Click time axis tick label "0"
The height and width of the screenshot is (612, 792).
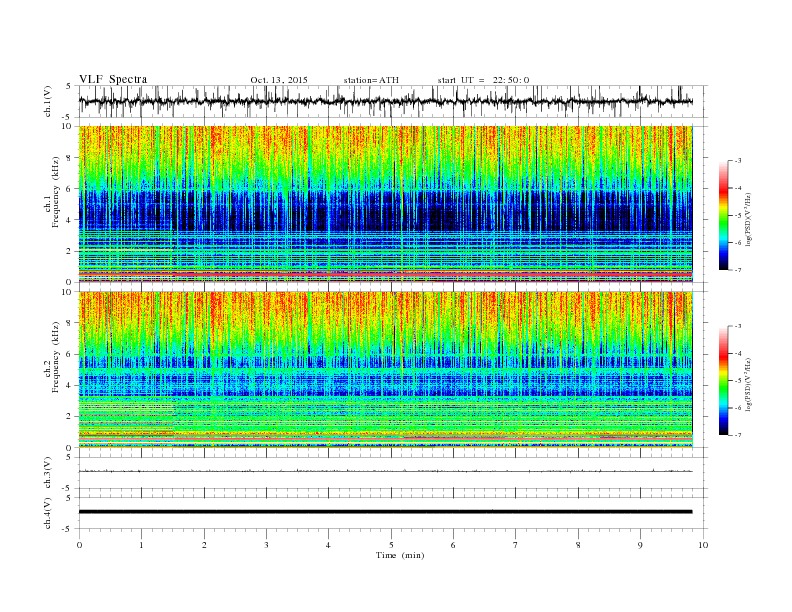pos(79,545)
